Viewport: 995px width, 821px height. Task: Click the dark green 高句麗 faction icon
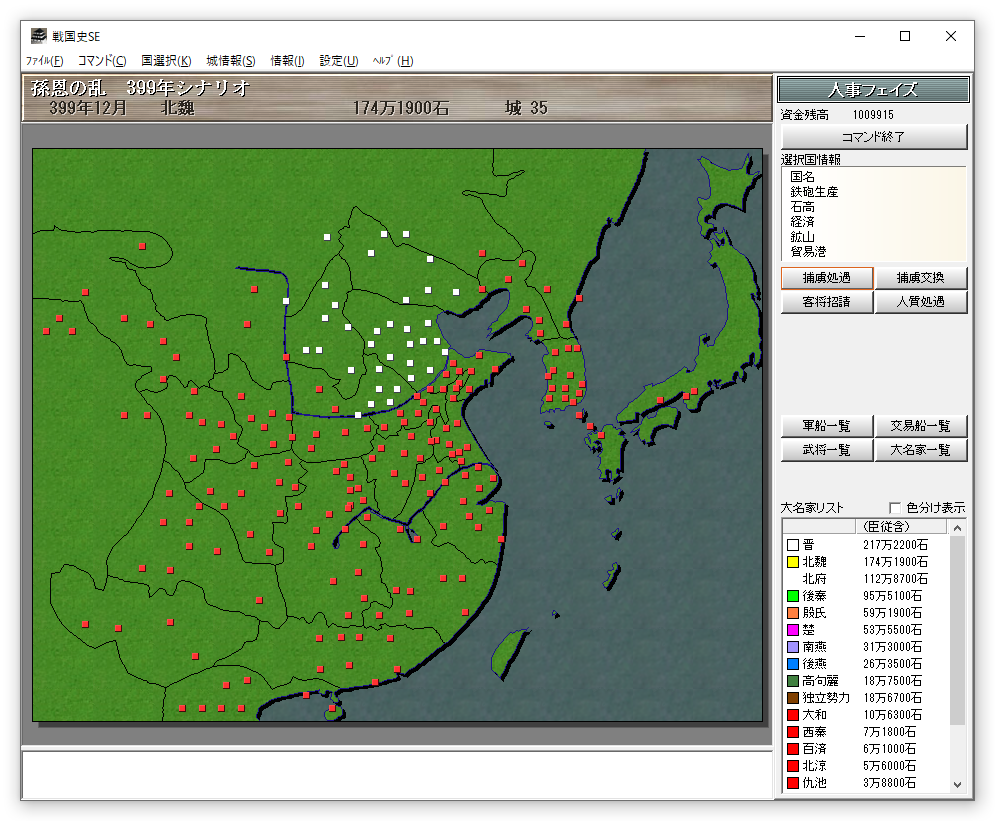[x=793, y=681]
